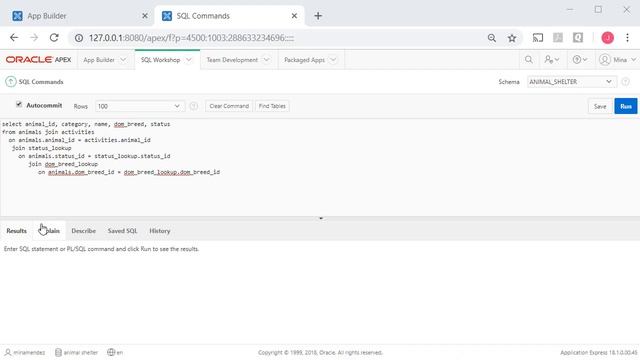Open the browser zoom magnifier icon
The height and width of the screenshot is (360, 640).
click(492, 38)
